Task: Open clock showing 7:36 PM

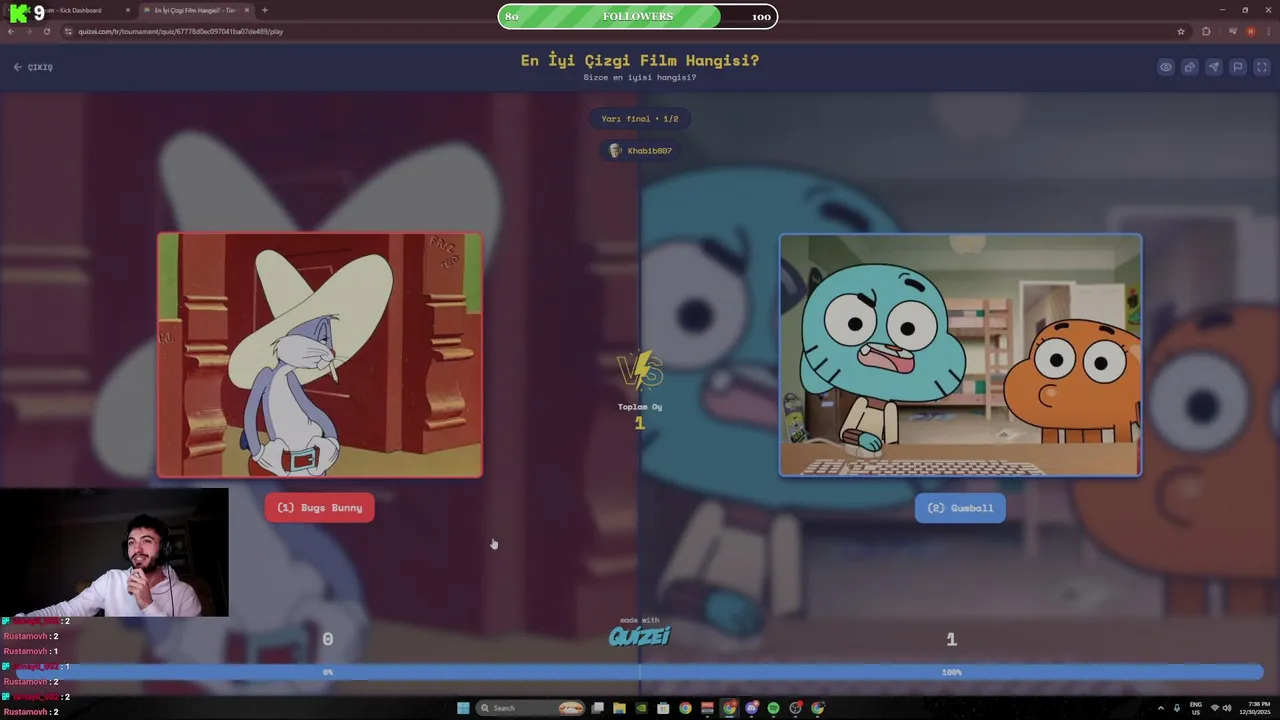Action: point(1254,708)
